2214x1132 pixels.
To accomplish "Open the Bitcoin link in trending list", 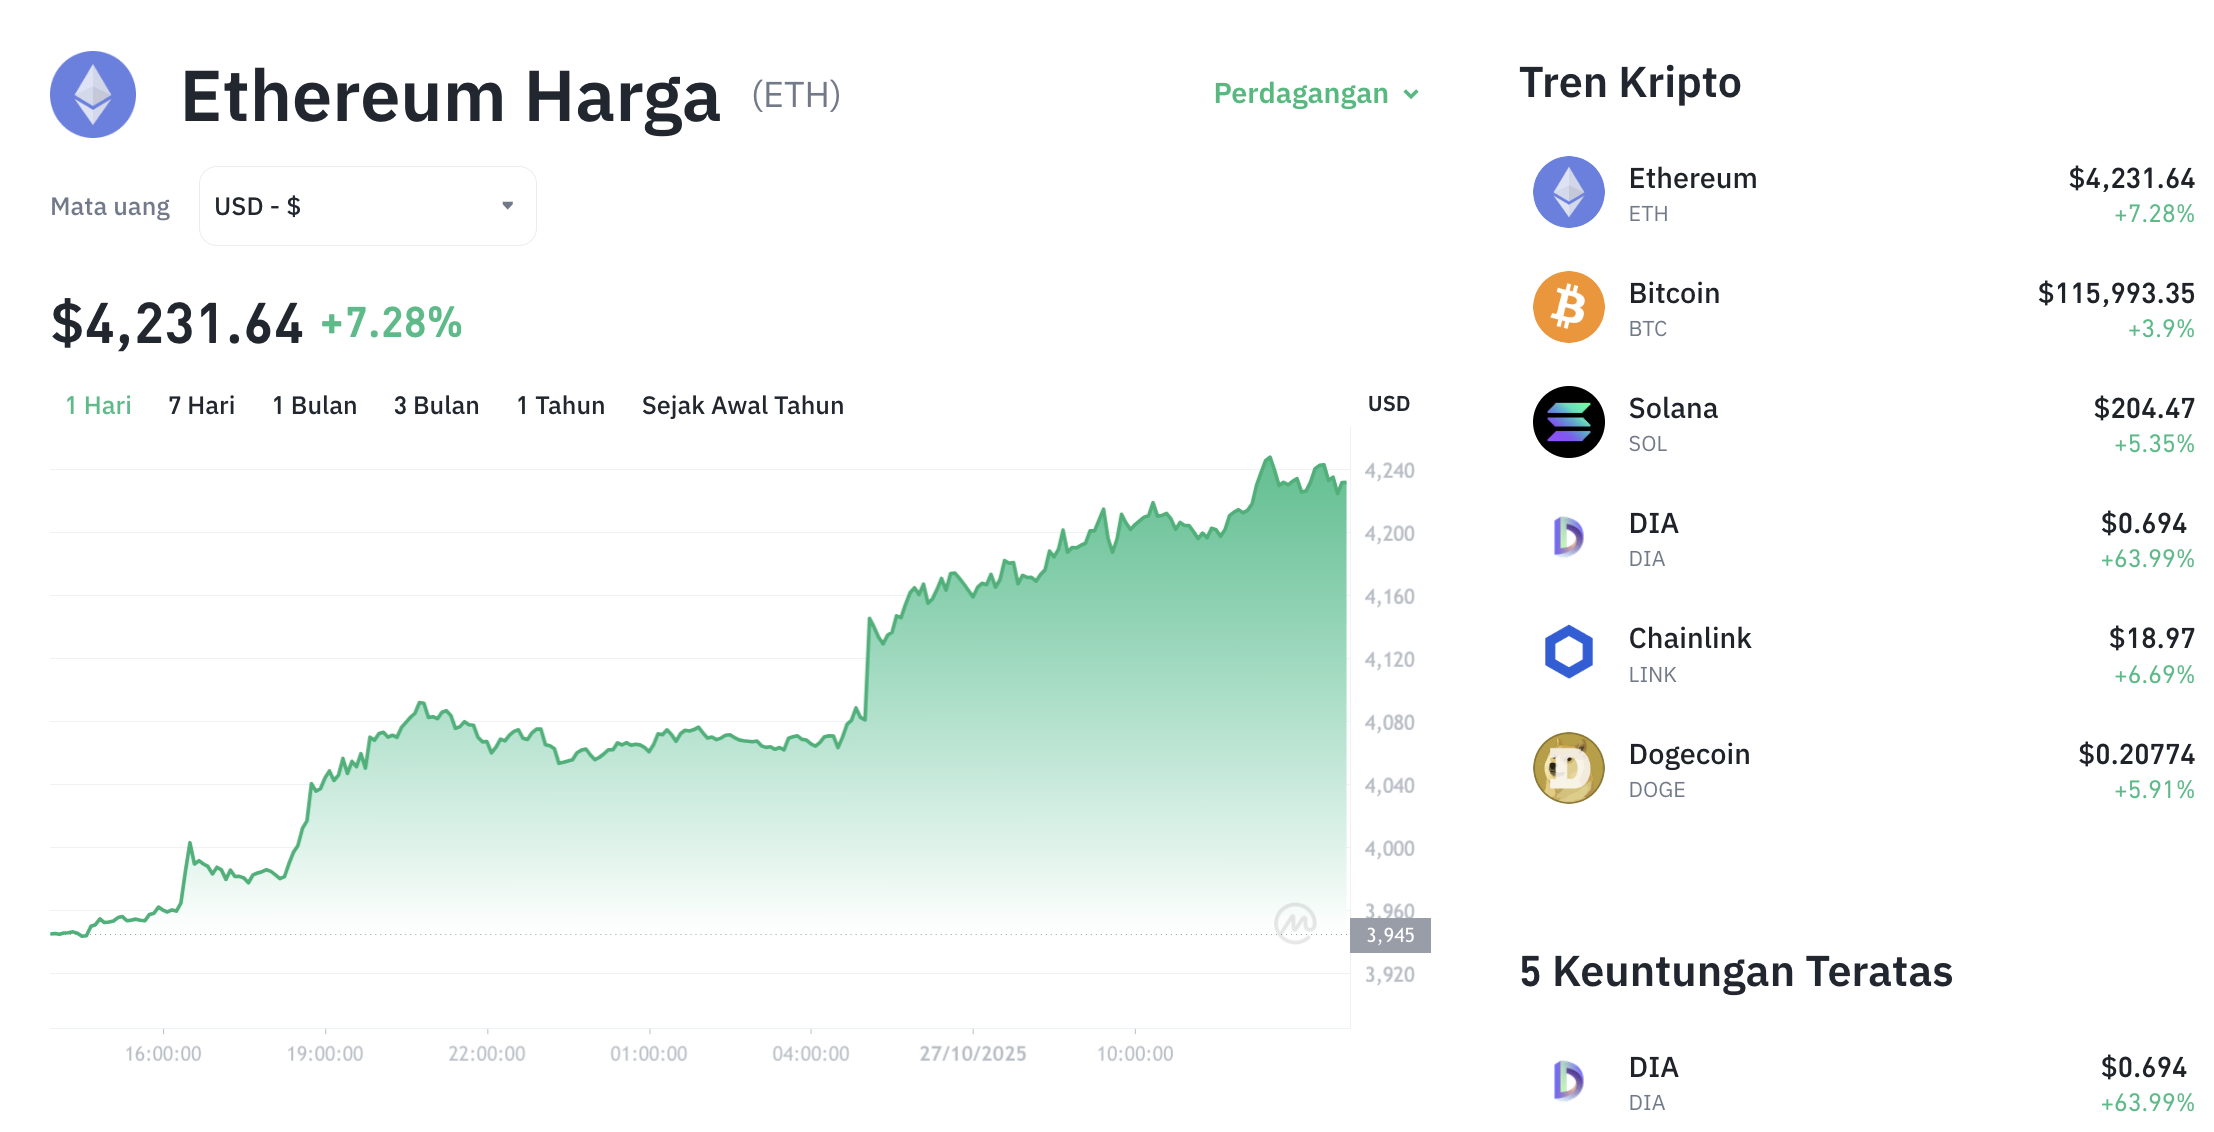I will pos(1674,293).
